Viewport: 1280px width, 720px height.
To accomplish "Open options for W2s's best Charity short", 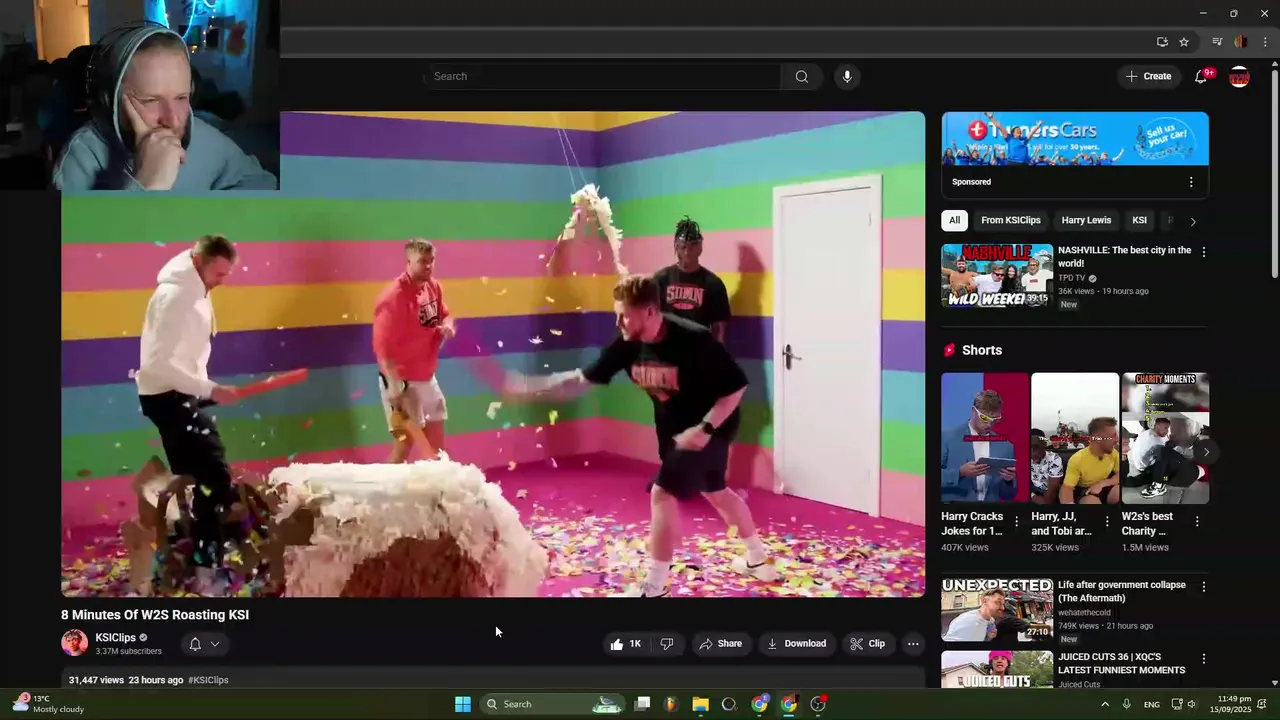I will (x=1197, y=522).
